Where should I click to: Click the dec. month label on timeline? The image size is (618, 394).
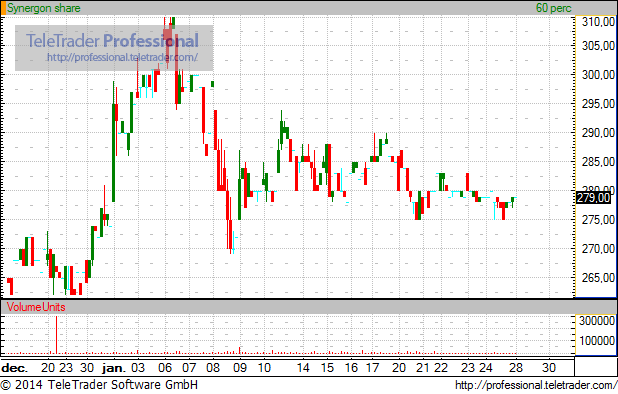15,368
